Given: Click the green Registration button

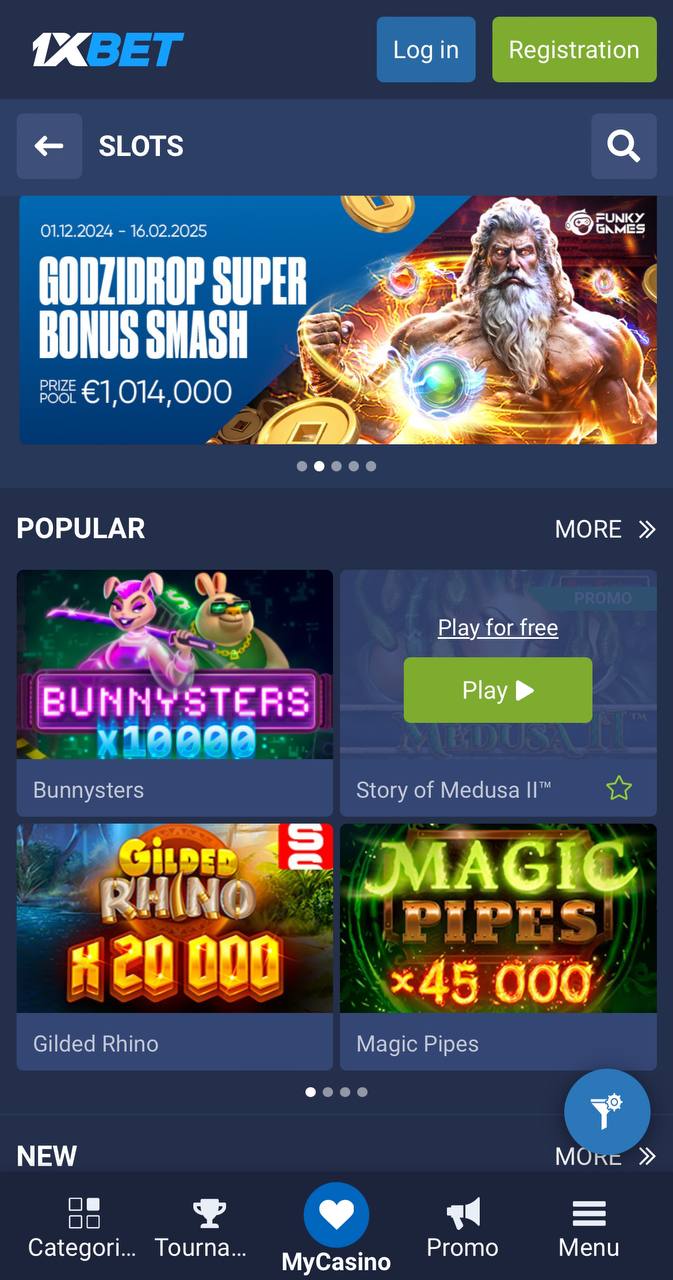Looking at the screenshot, I should tap(574, 49).
